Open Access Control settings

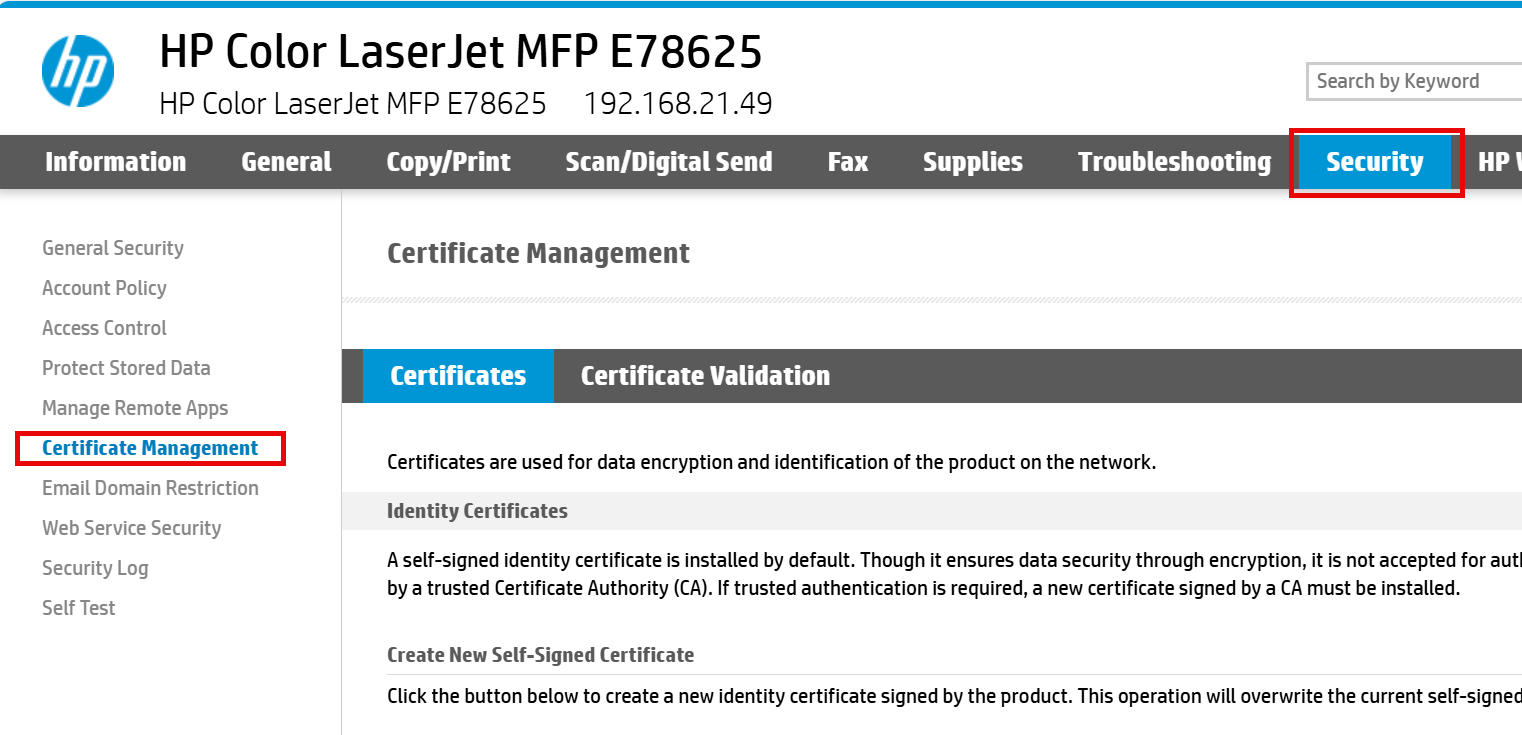[104, 328]
